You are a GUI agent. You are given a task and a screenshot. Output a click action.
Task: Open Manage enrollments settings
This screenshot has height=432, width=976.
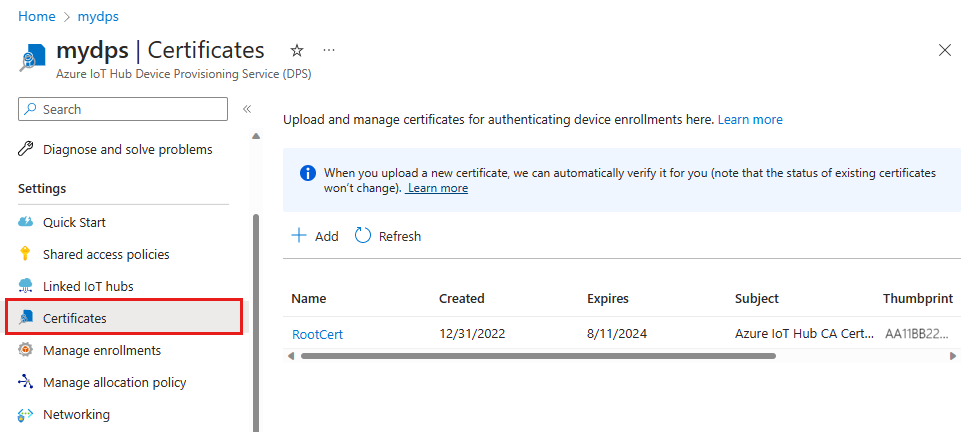102,350
